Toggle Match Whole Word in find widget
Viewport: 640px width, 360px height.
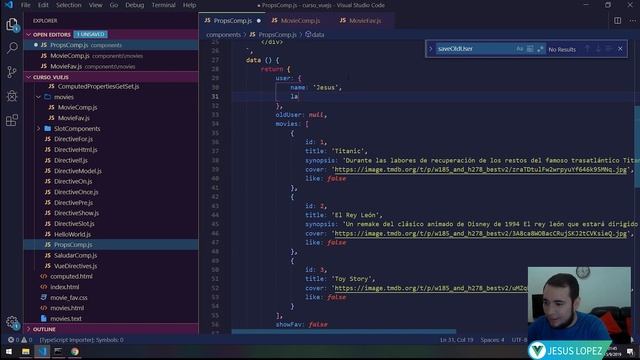(x=530, y=49)
